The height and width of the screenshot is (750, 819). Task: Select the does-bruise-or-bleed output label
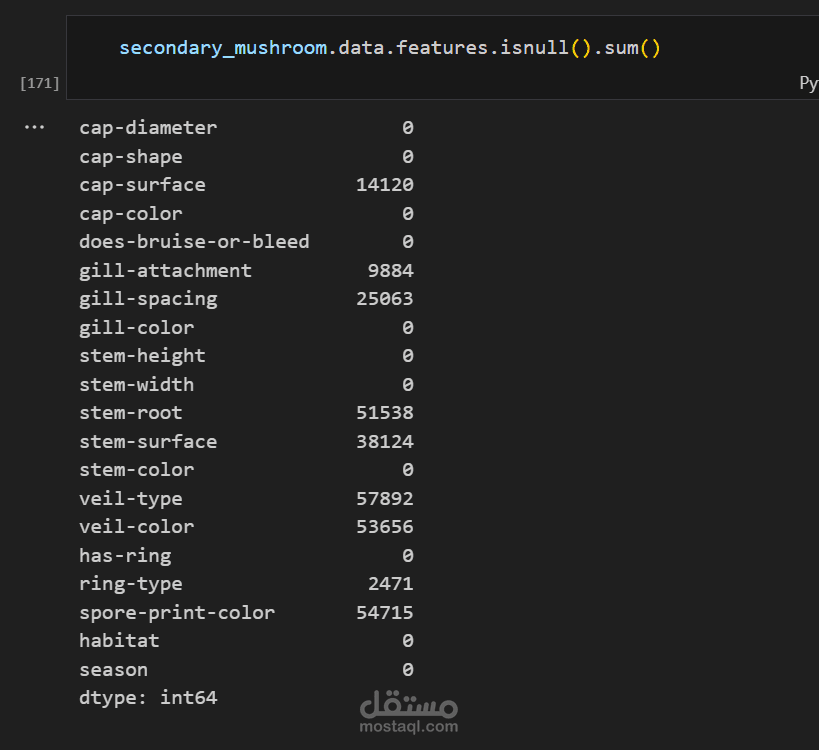point(194,242)
